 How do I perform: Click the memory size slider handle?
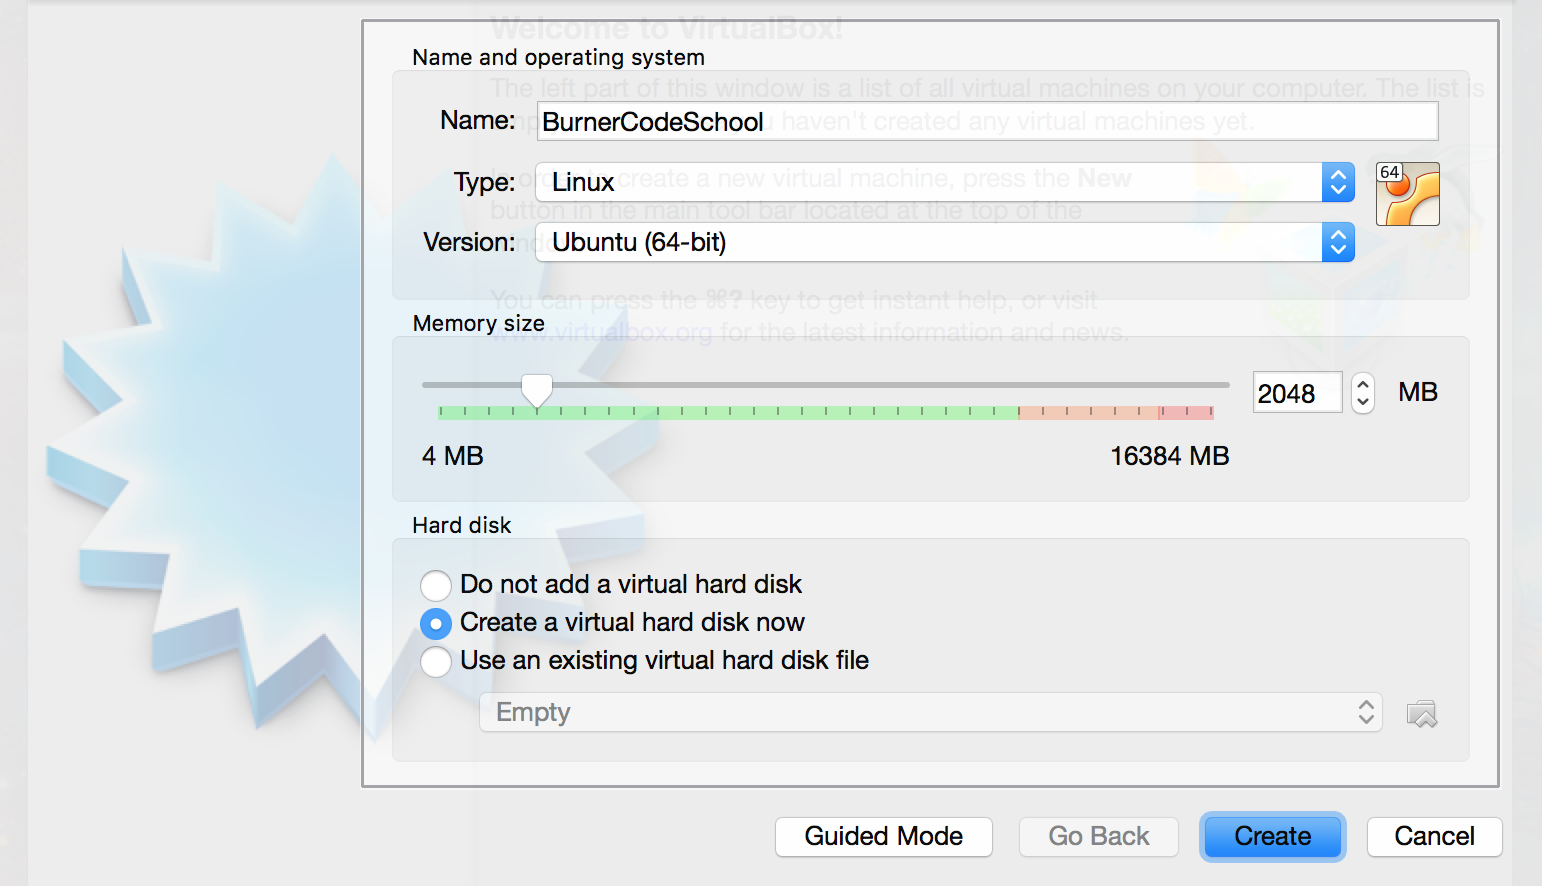click(x=537, y=391)
